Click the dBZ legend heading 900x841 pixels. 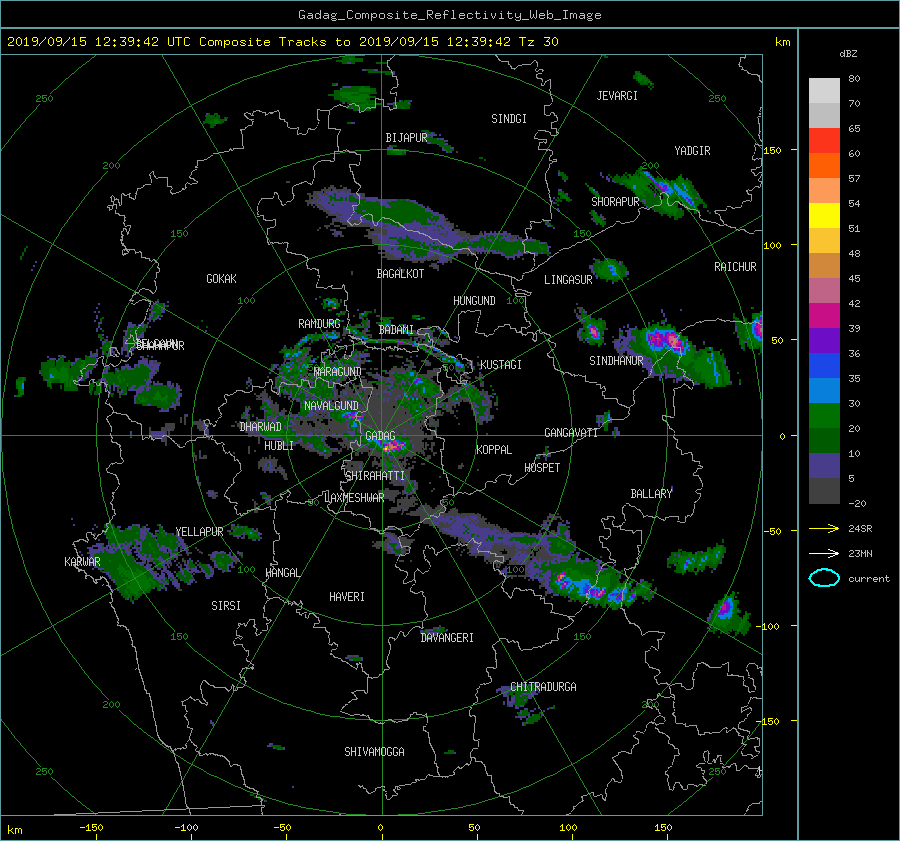pos(848,53)
